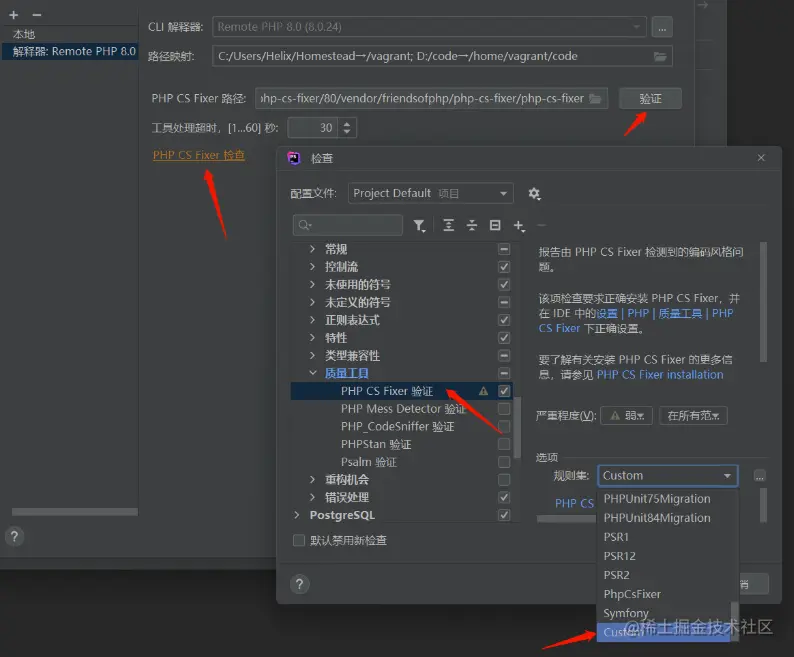Expand the 常规 tree group
This screenshot has width=794, height=657.
pos(312,249)
